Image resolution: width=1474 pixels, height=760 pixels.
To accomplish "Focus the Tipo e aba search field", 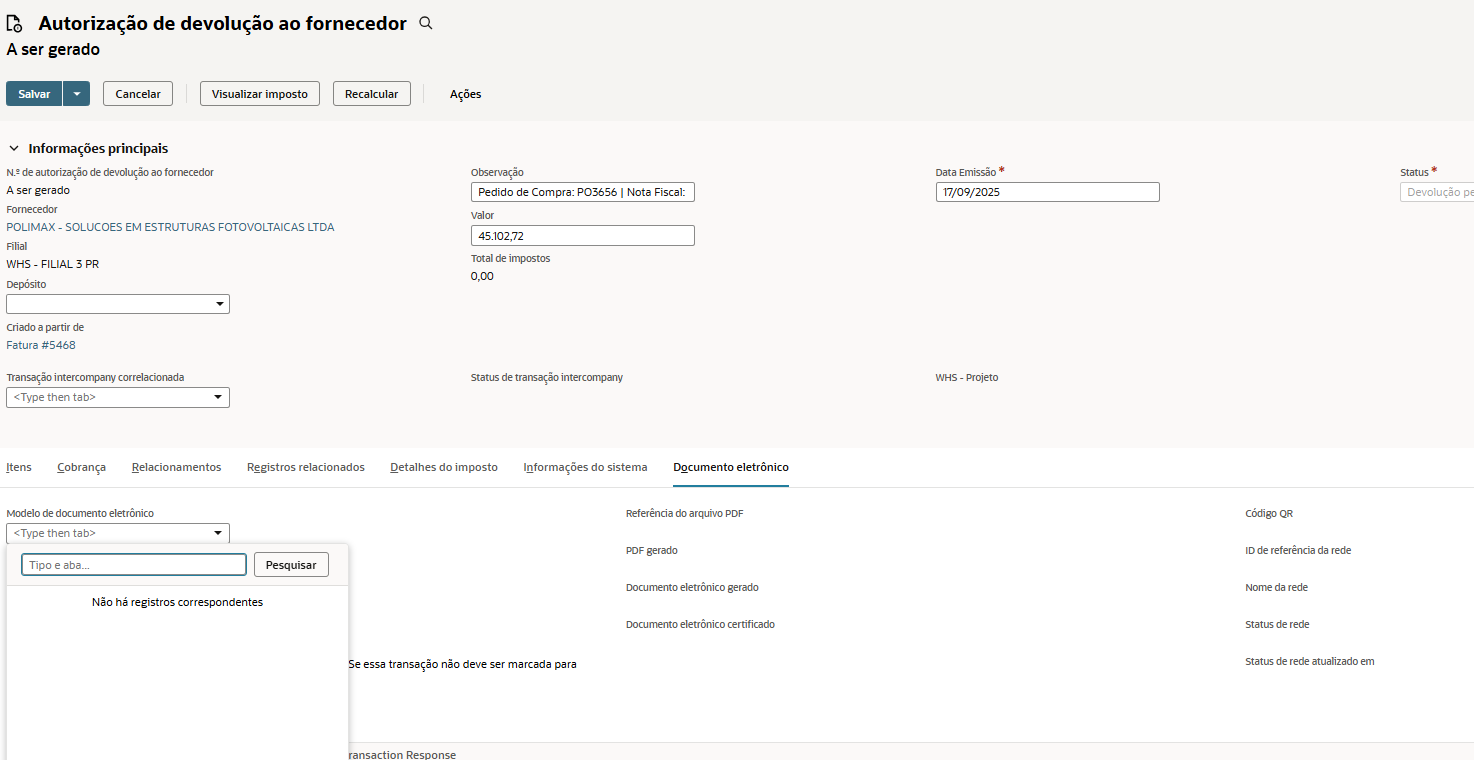I will click(134, 565).
